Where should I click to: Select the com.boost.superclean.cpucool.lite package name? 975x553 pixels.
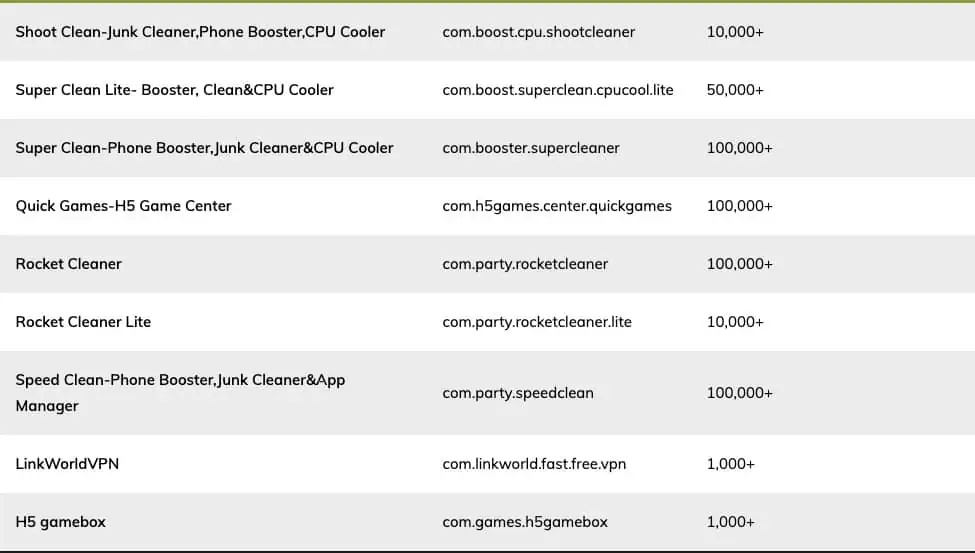[x=558, y=90]
